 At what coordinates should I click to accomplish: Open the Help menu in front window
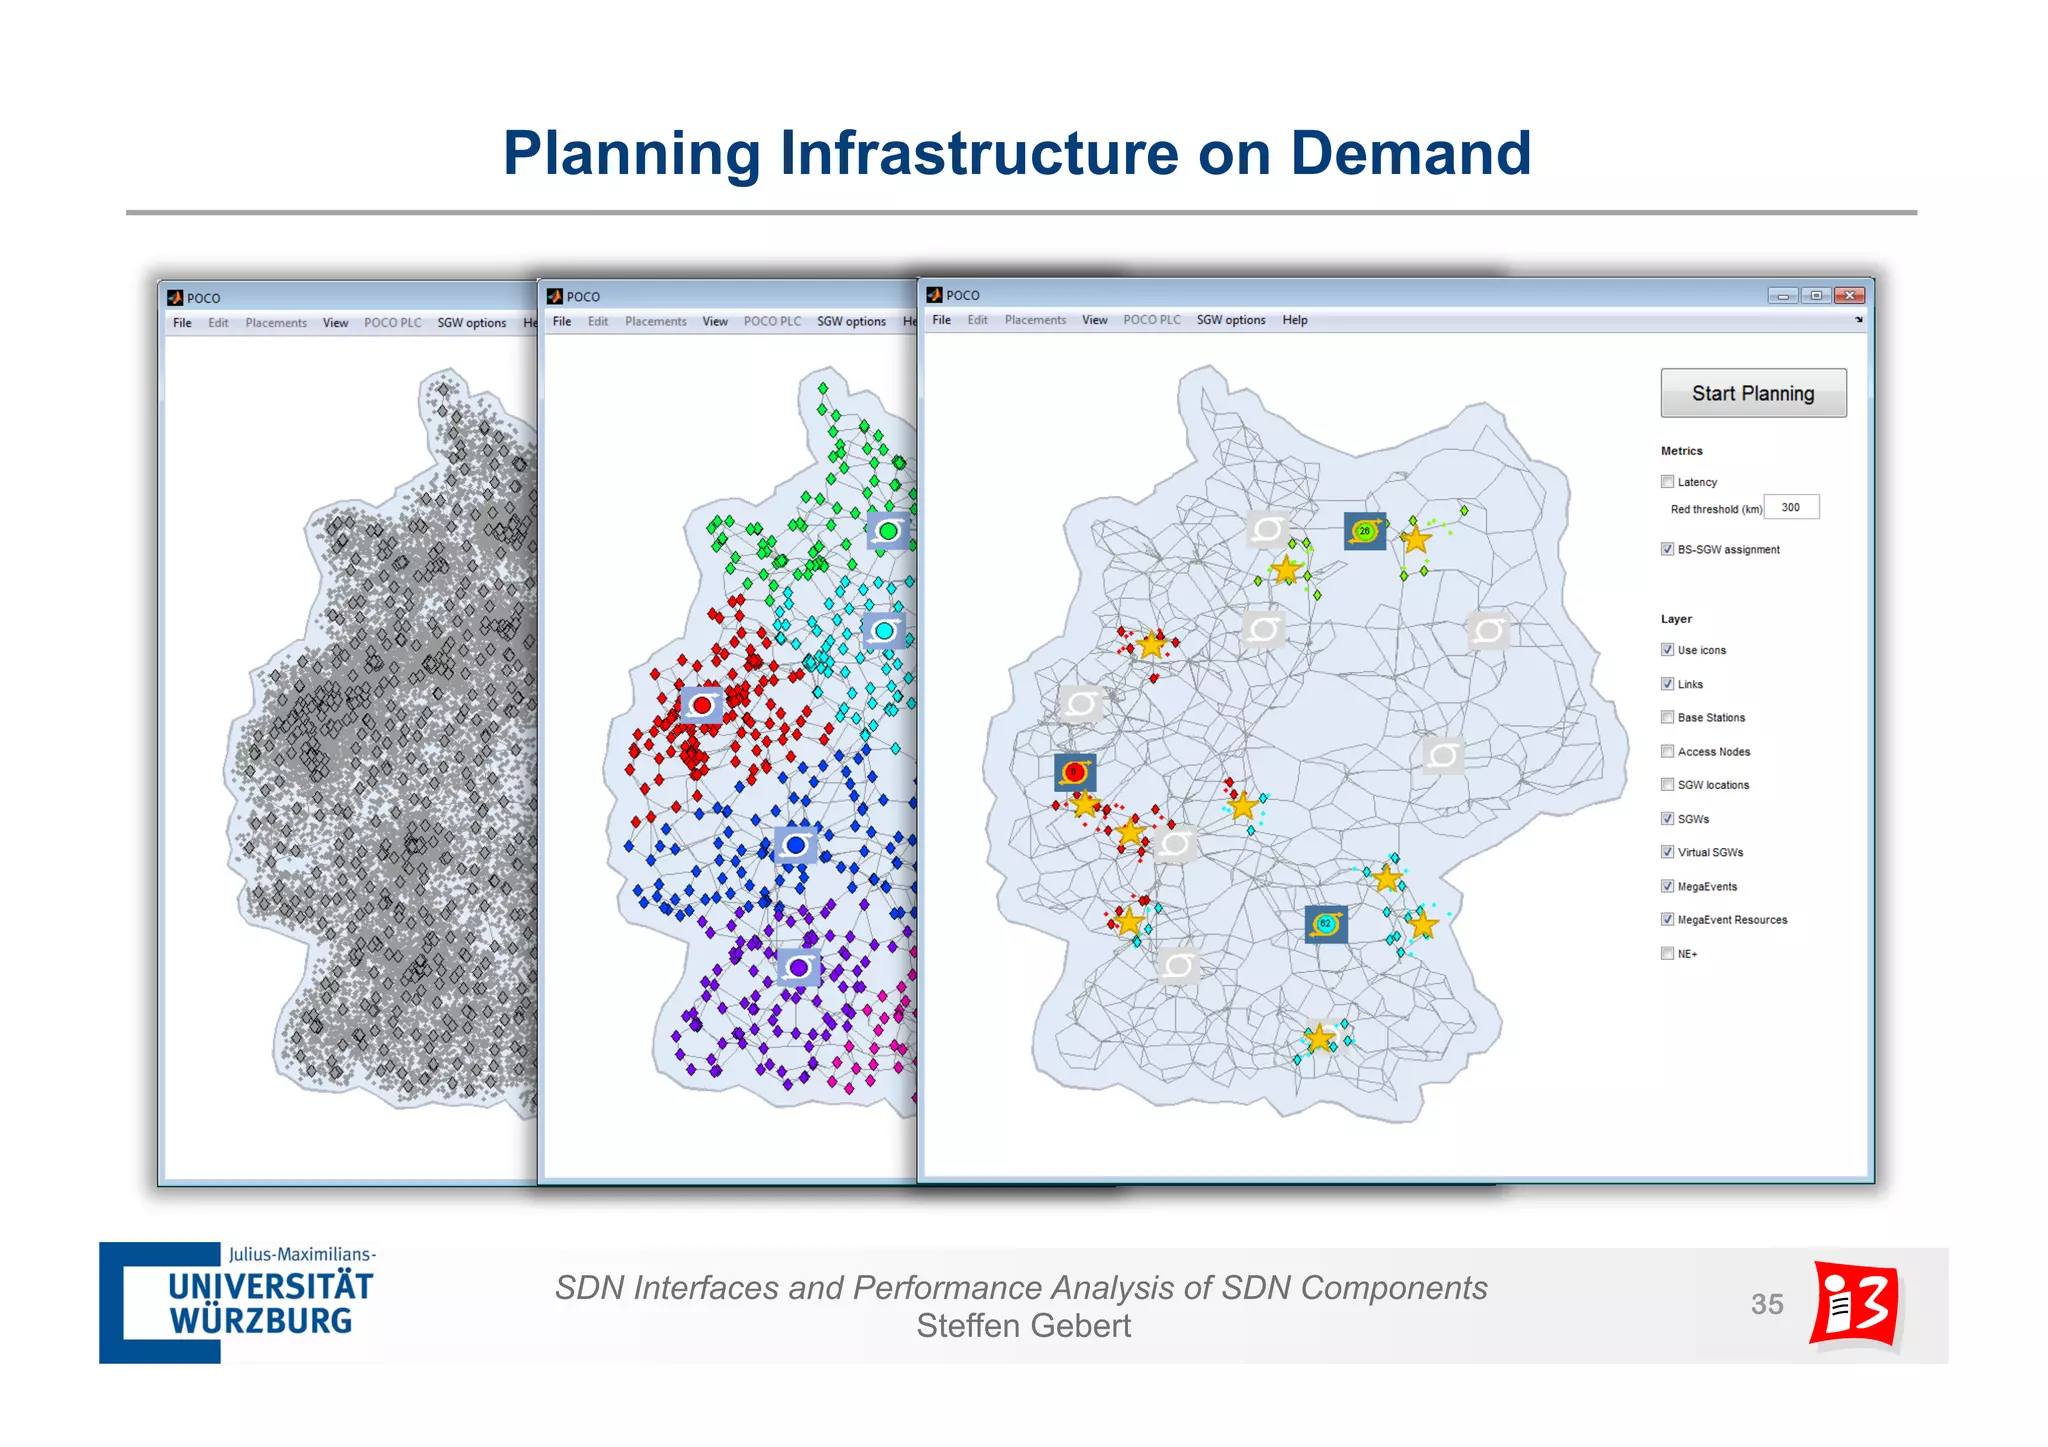tap(1295, 320)
